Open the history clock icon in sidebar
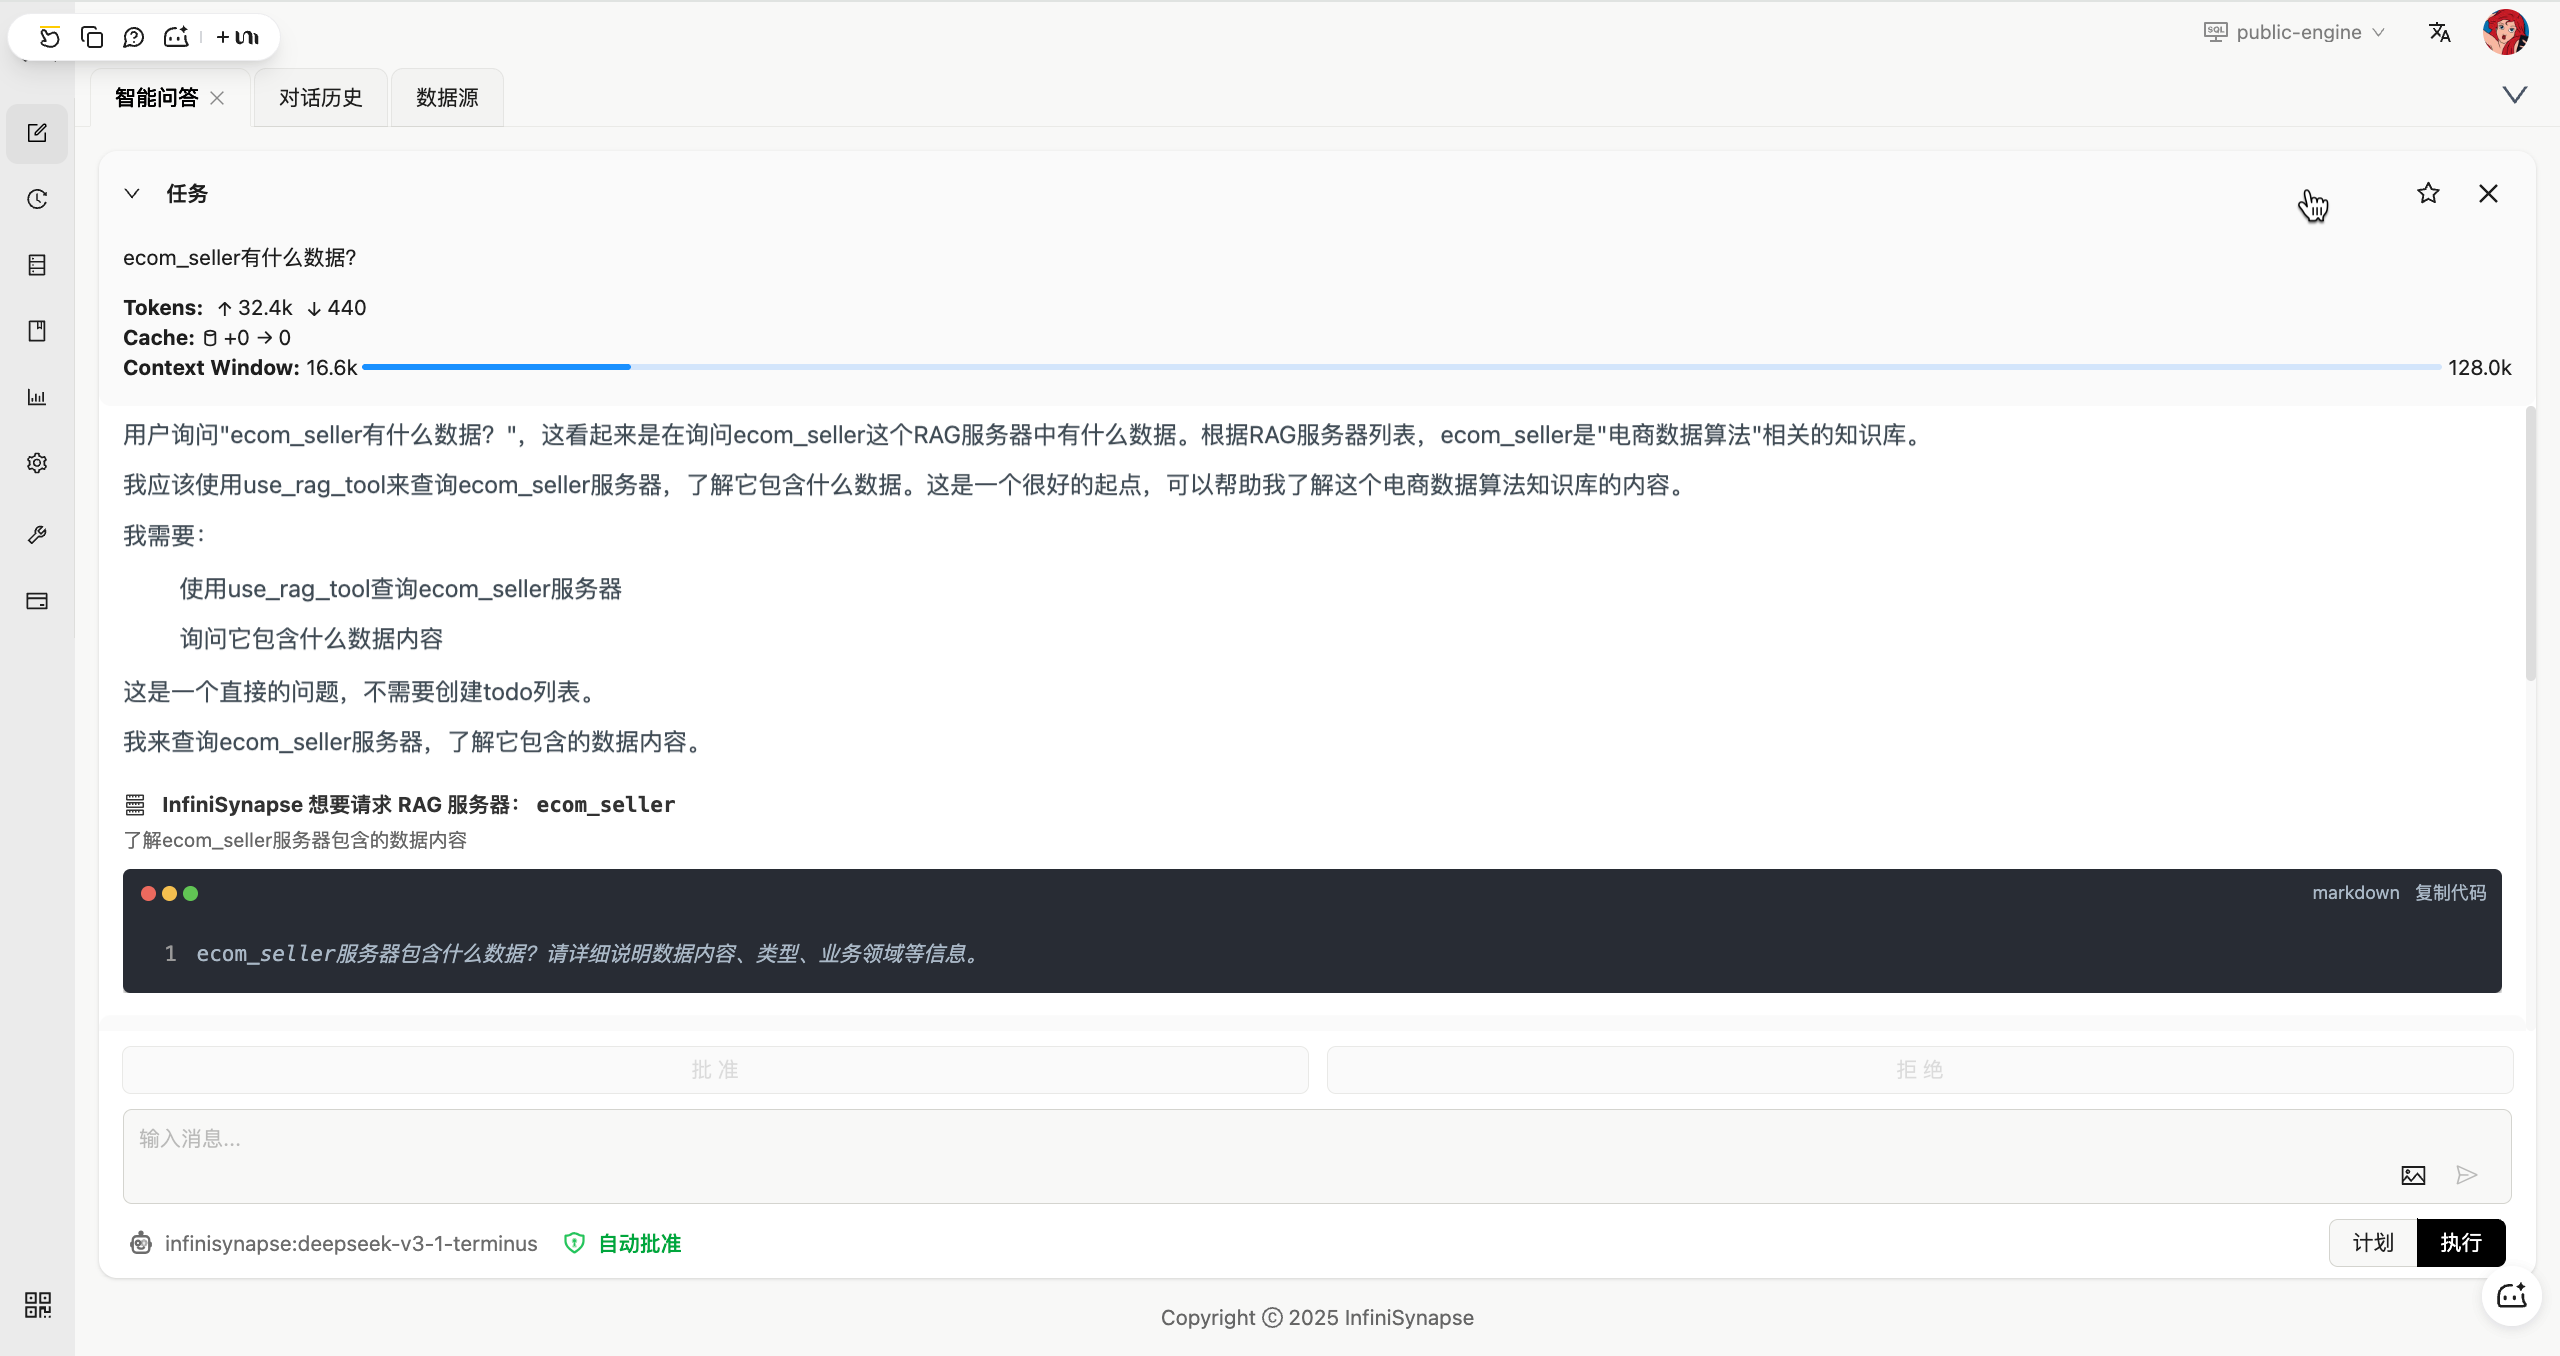Screen dimensions: 2560x1356 pyautogui.click(x=37, y=199)
